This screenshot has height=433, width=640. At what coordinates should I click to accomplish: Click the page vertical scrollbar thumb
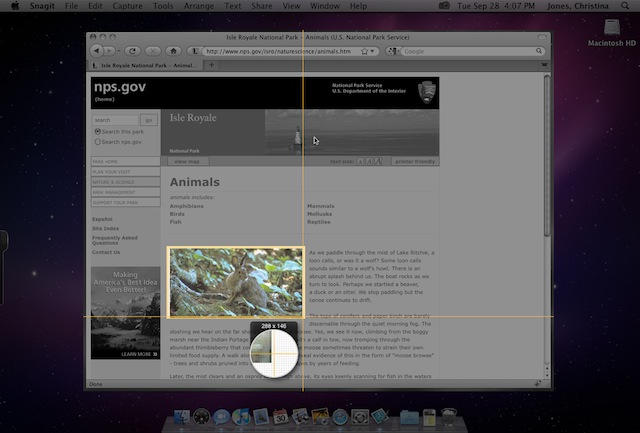[547, 155]
